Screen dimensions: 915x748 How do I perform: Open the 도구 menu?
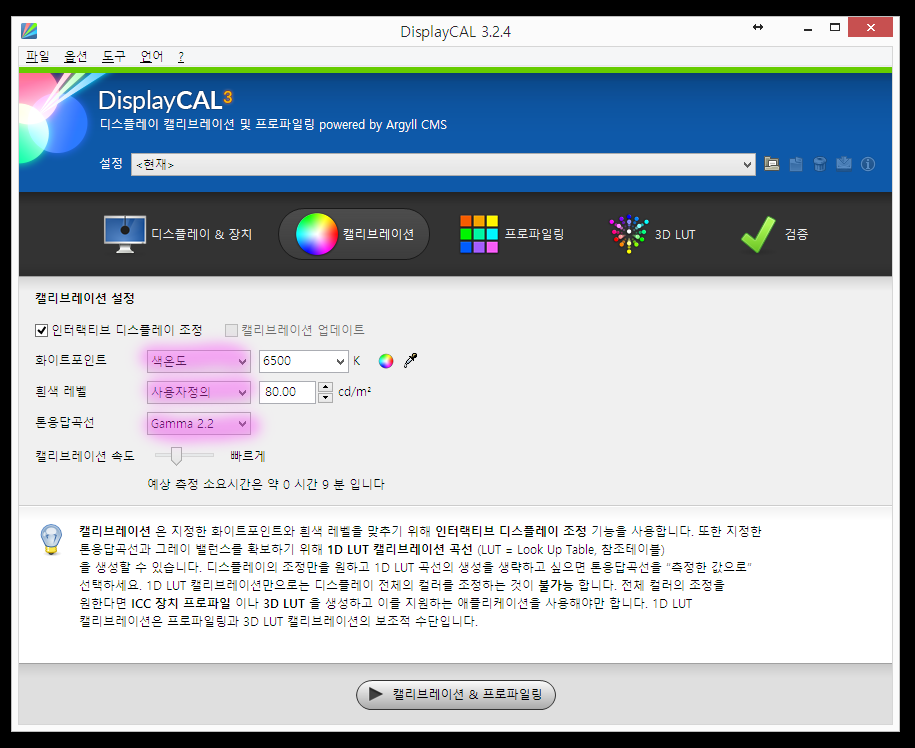tap(113, 57)
